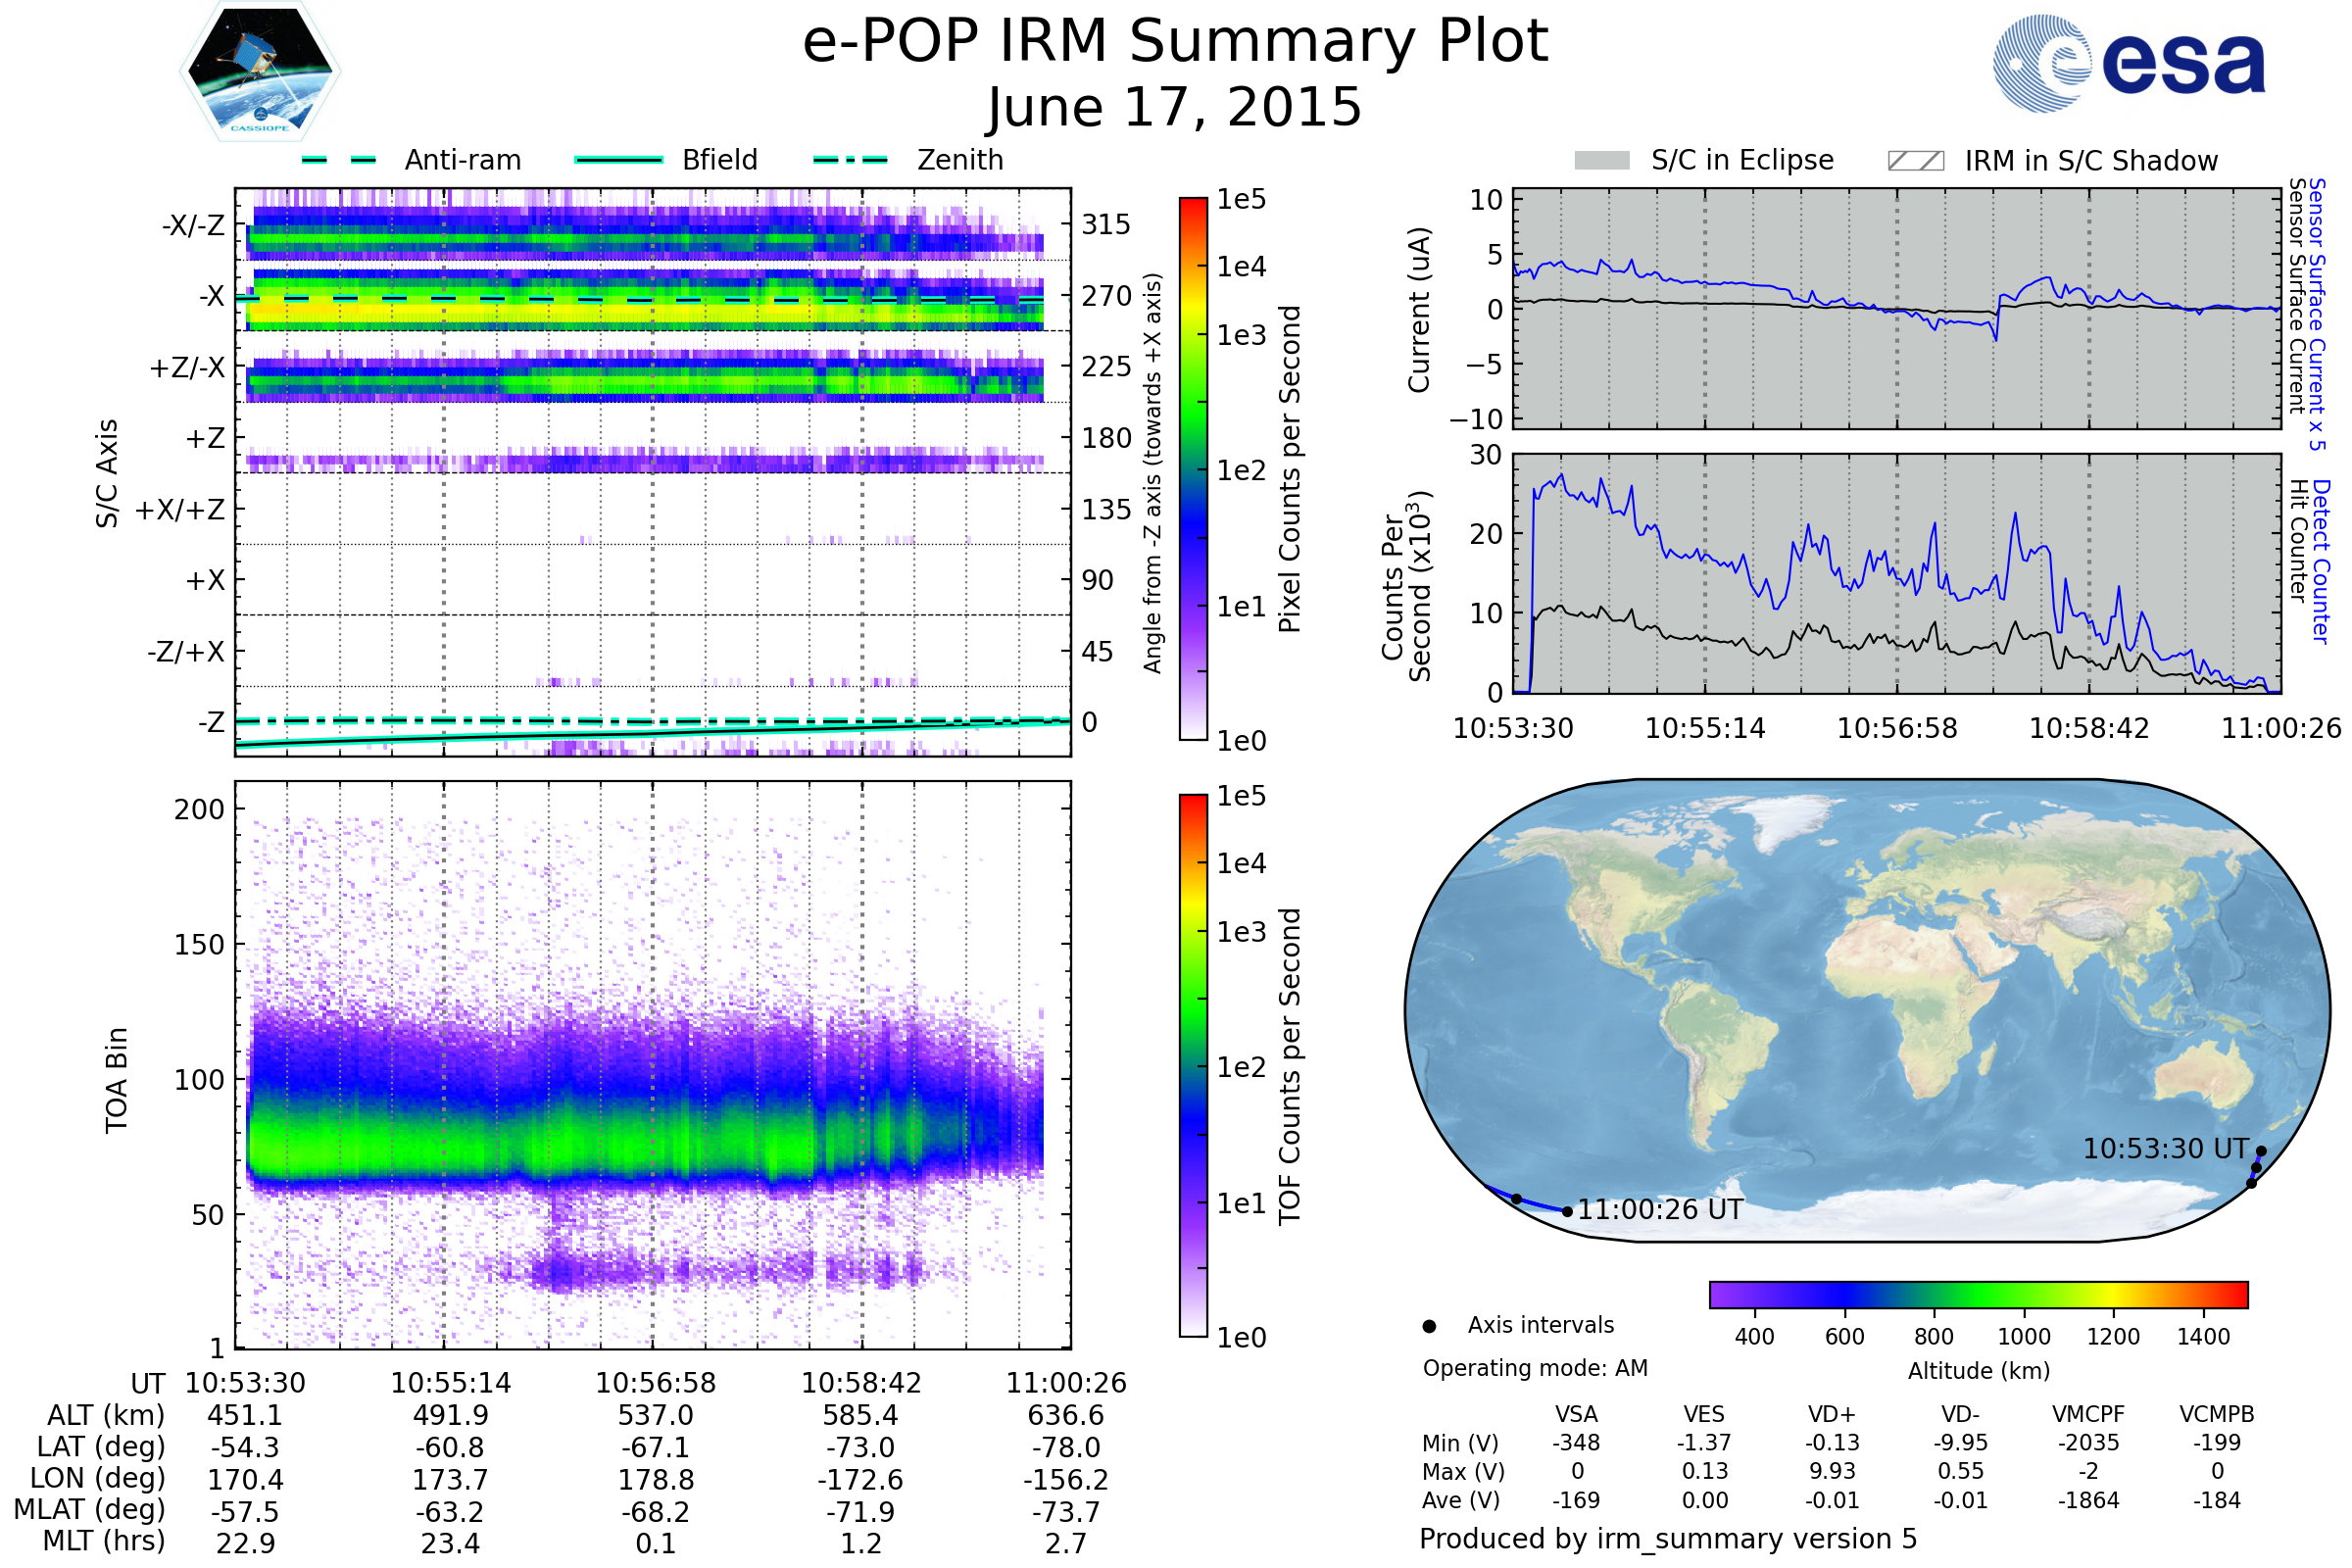Click the VMCPF column header
This screenshot has height=1568, width=2352.
point(2088,1414)
